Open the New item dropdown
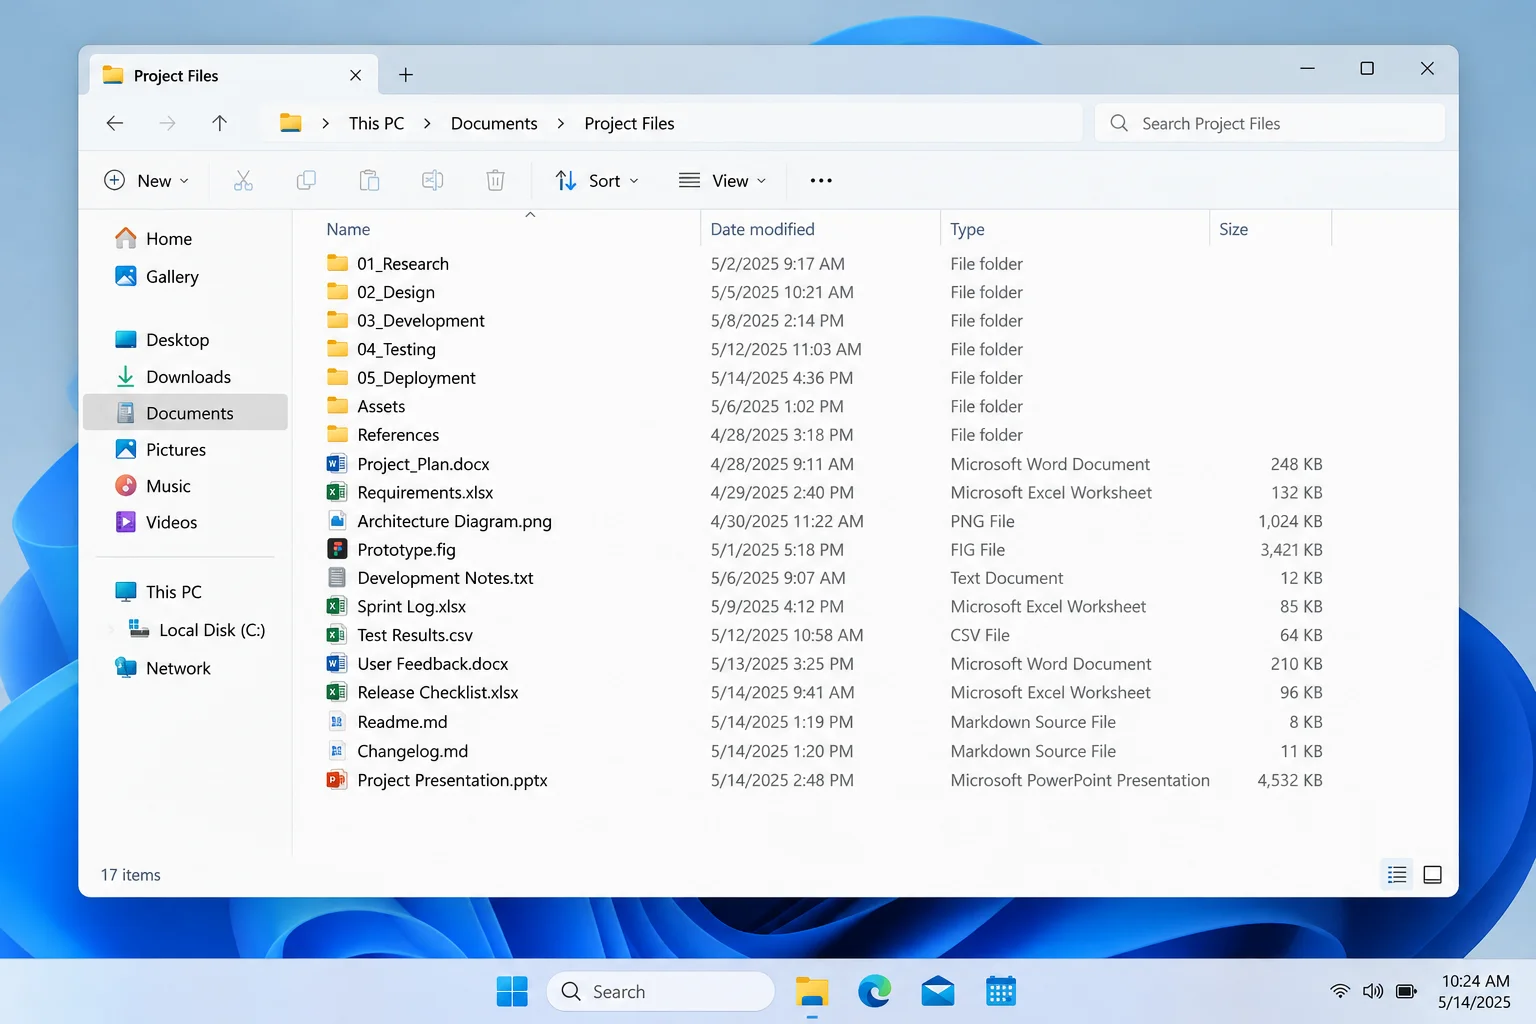The width and height of the screenshot is (1536, 1024). (x=147, y=180)
